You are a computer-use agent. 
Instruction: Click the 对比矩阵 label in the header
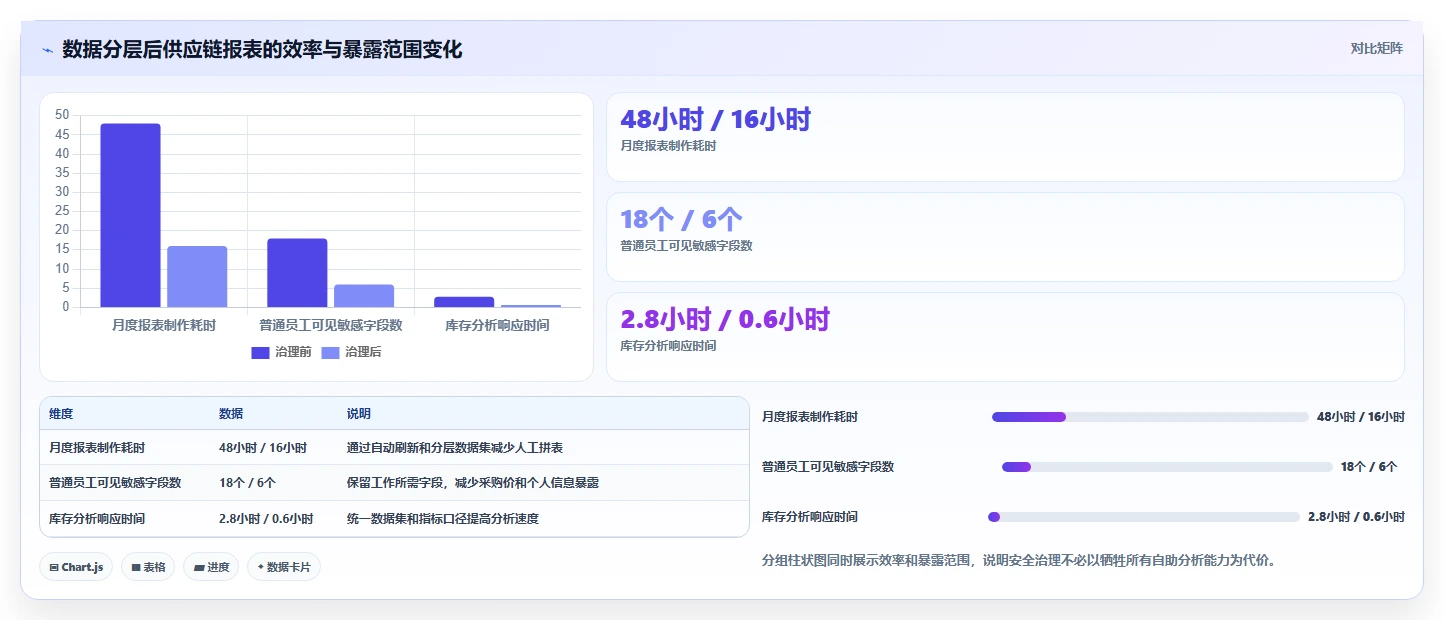[x=1376, y=48]
